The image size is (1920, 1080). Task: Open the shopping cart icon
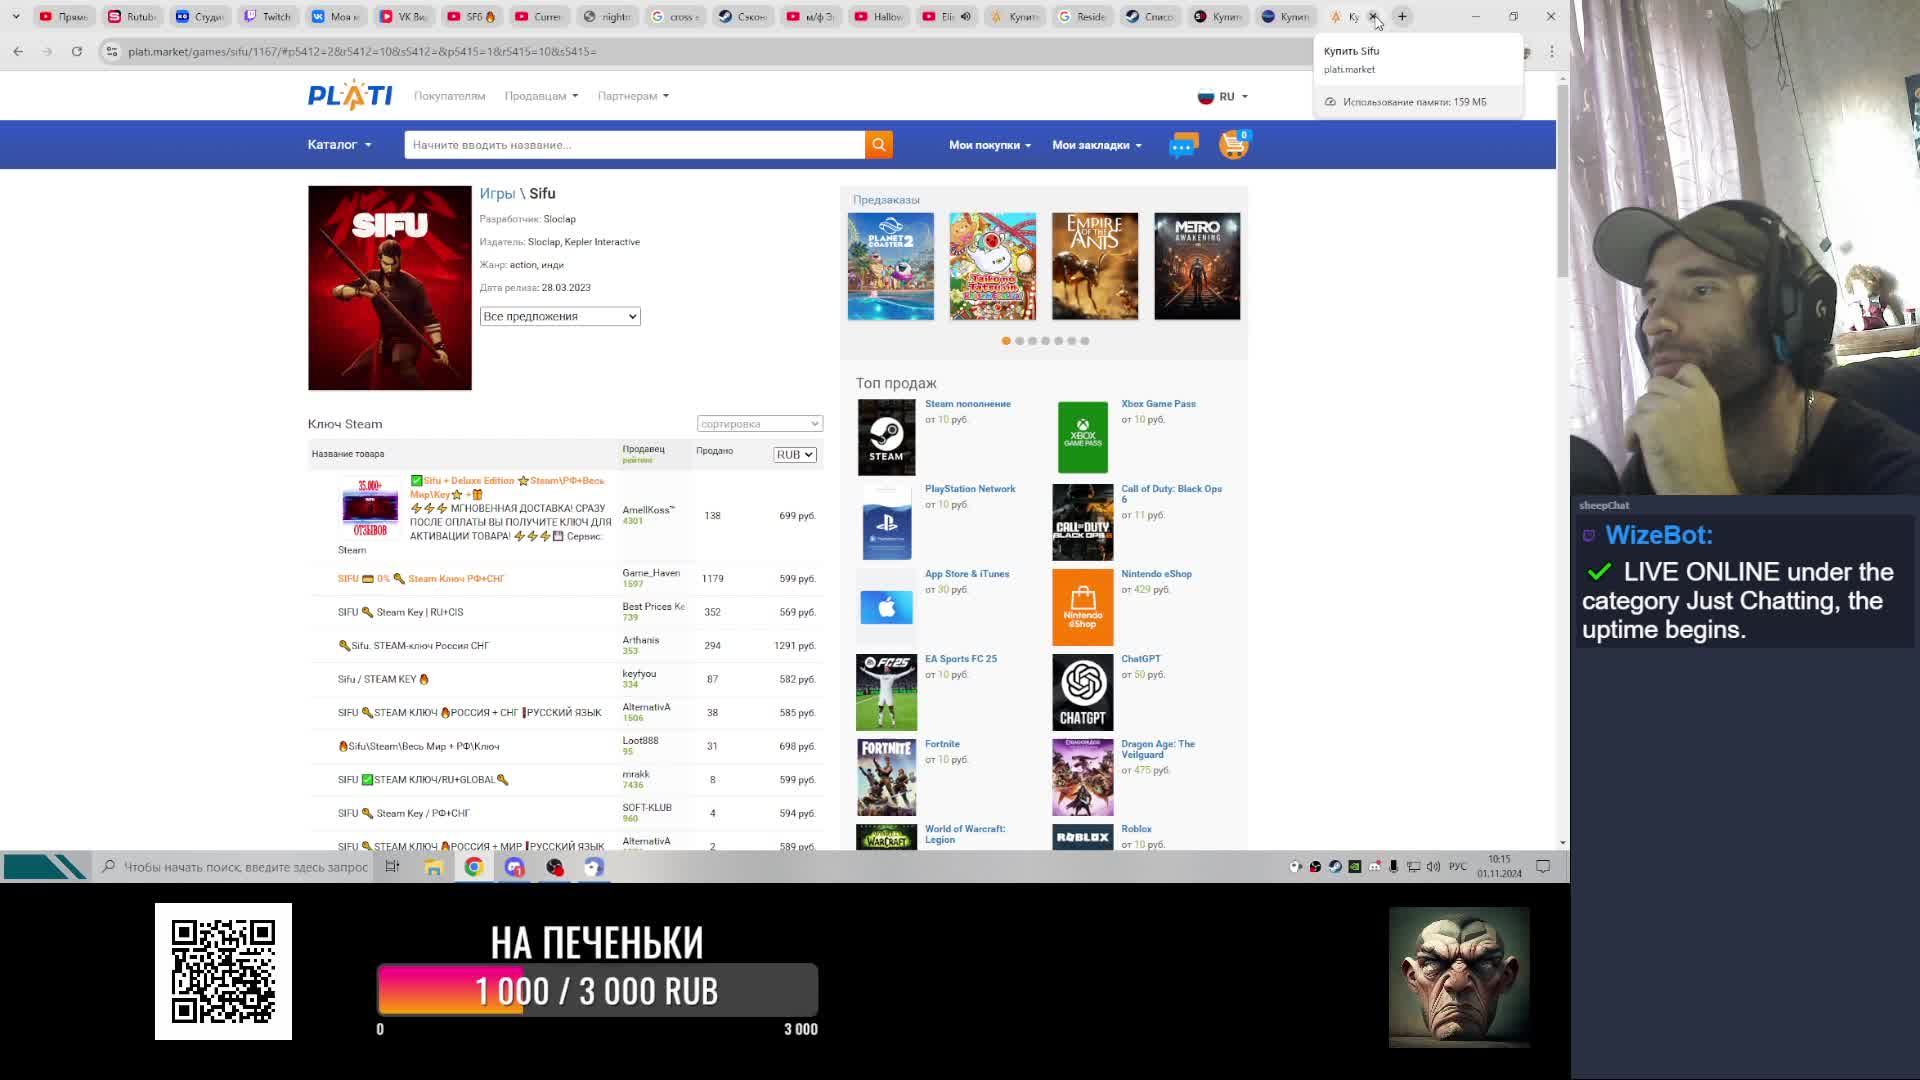[x=1233, y=145]
